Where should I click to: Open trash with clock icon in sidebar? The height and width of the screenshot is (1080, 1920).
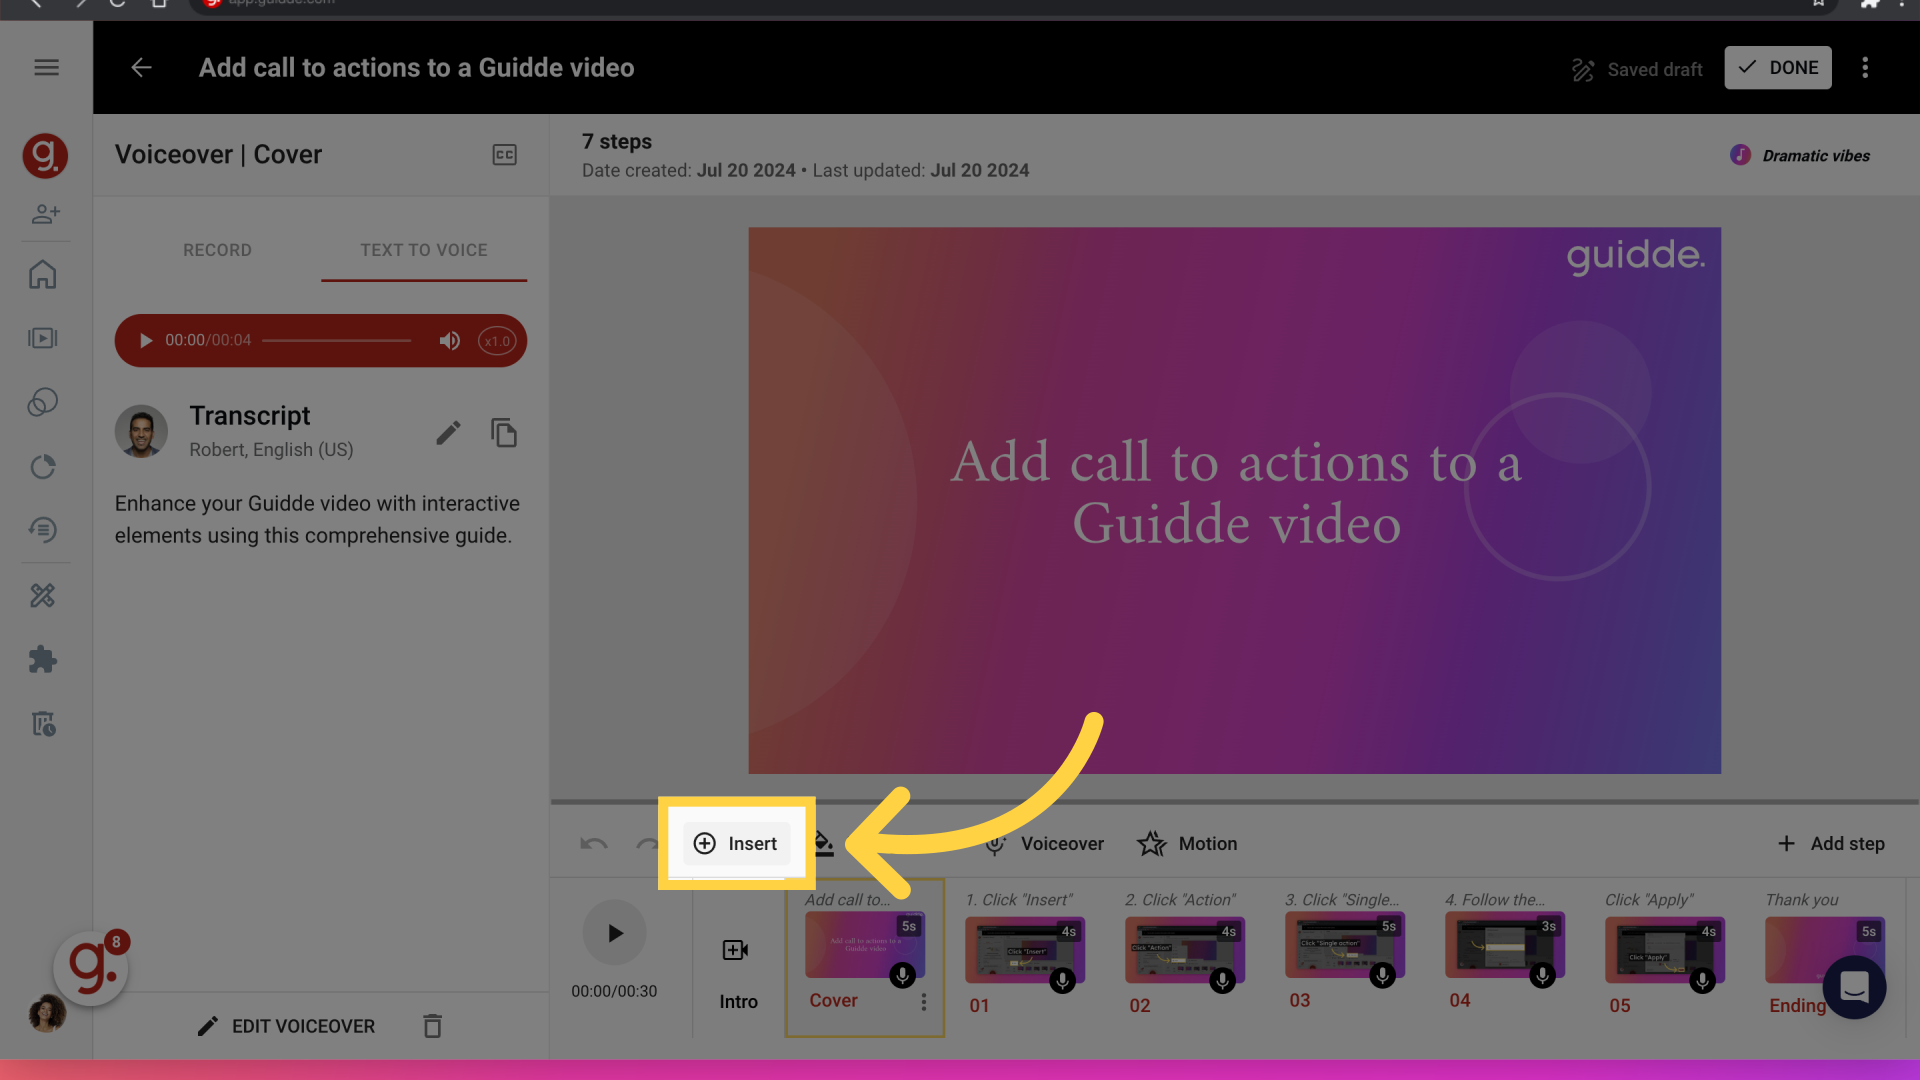coord(42,724)
